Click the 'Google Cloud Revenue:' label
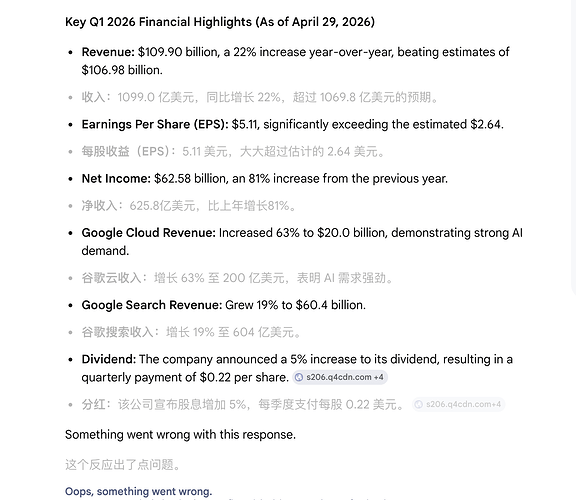This screenshot has height=500, width=576. [x=148, y=233]
